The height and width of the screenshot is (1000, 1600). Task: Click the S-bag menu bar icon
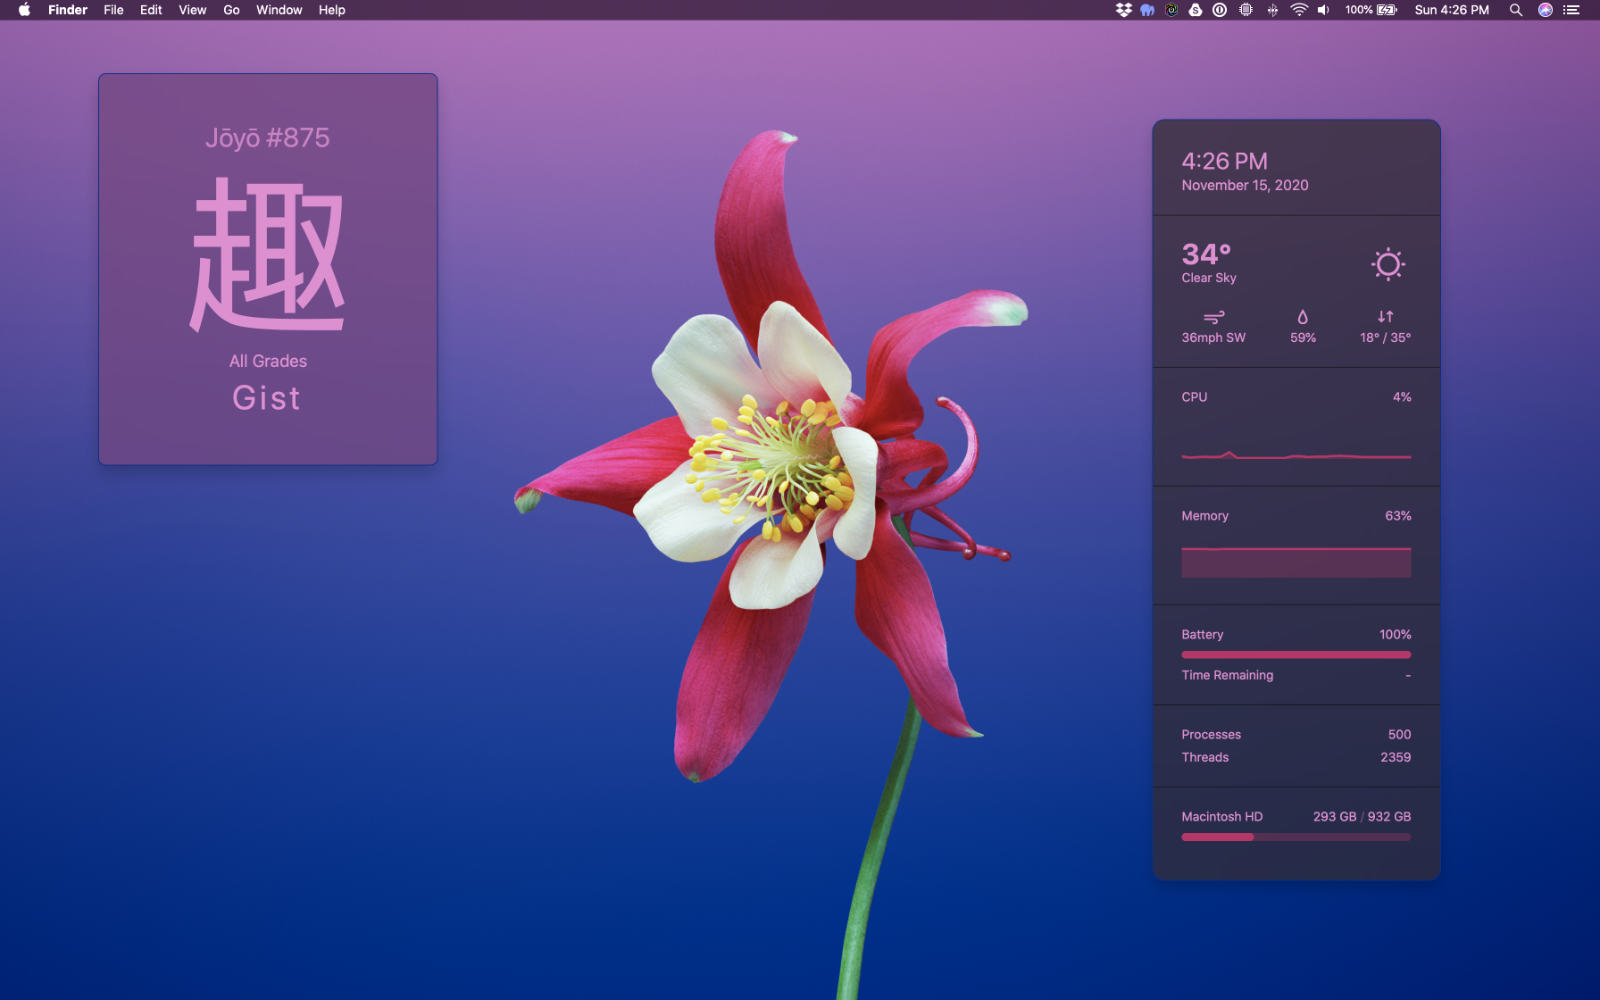pyautogui.click(x=1195, y=10)
